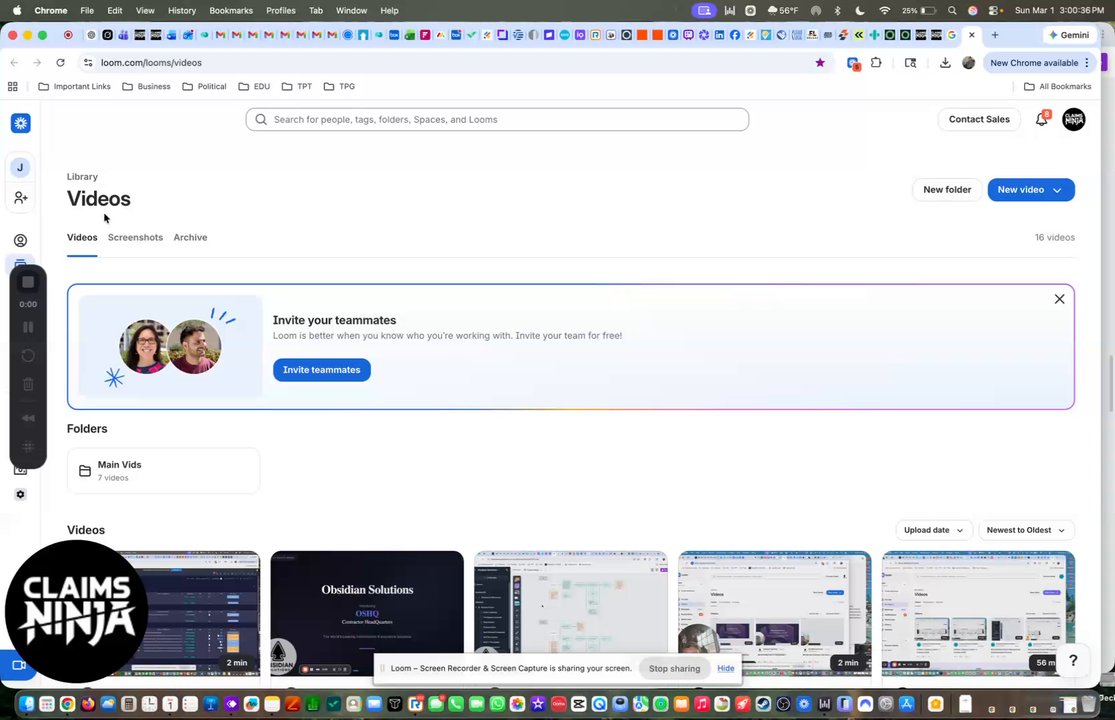
Task: Click the Wi-Fi status icon
Action: pyautogui.click(x=885, y=11)
